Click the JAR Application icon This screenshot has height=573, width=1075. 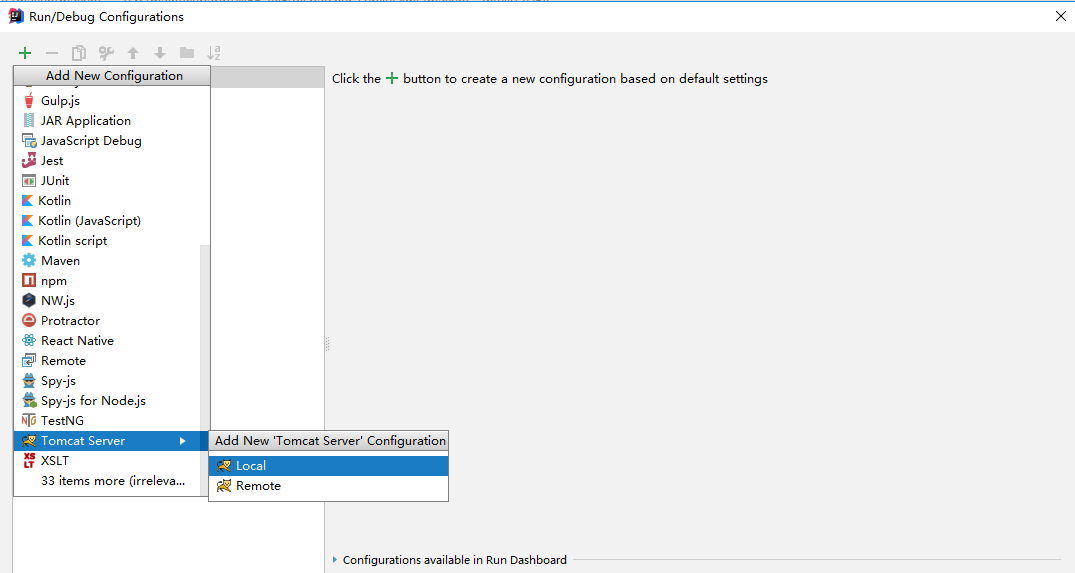pos(29,121)
